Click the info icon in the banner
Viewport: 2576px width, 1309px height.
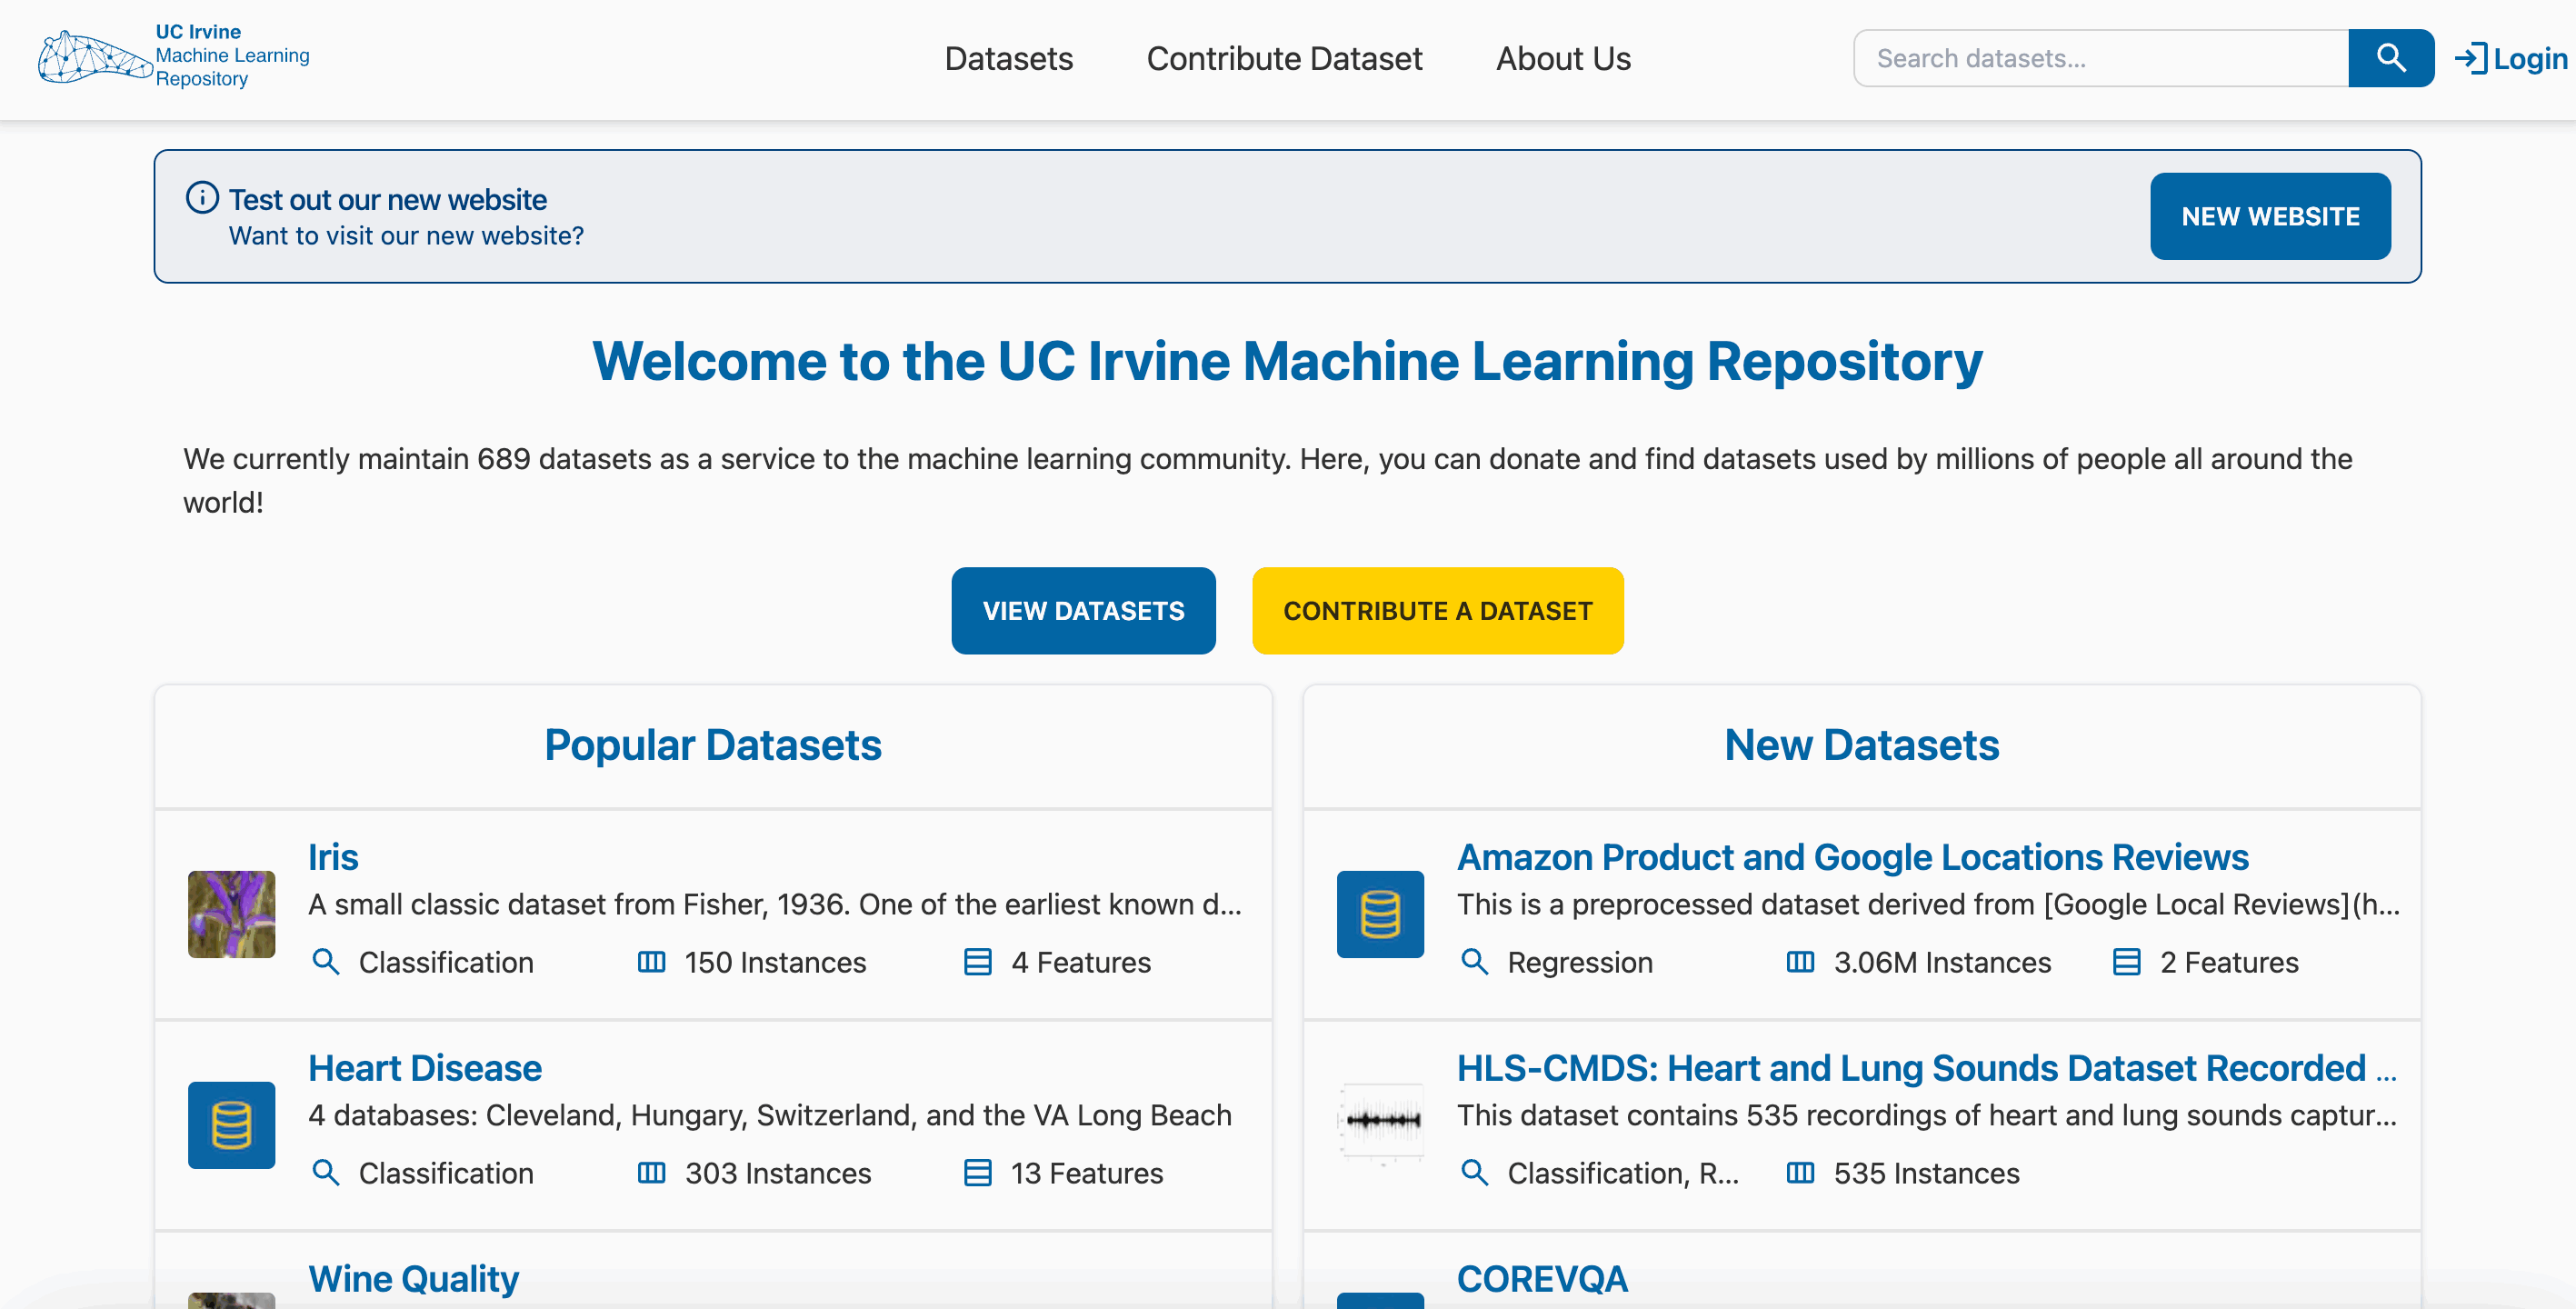pos(202,197)
